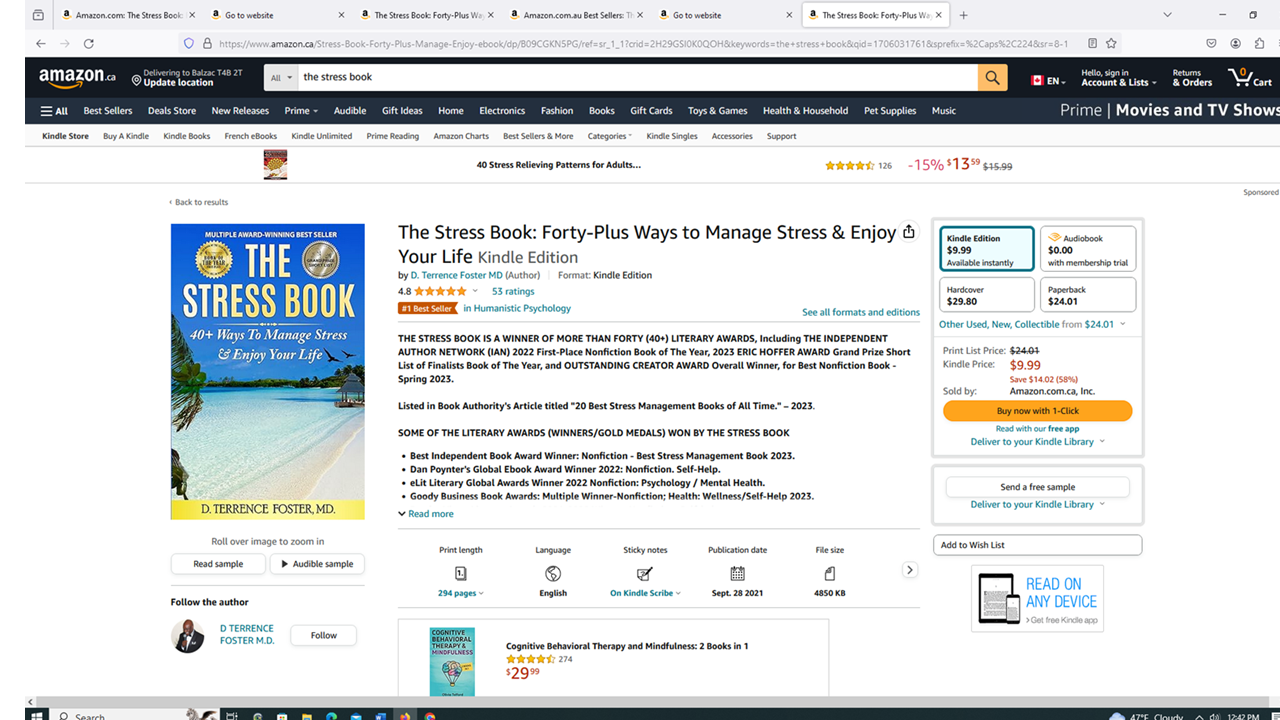Close the 'Amazon.com: The Stress Book' tab
1280x720 pixels.
click(191, 15)
